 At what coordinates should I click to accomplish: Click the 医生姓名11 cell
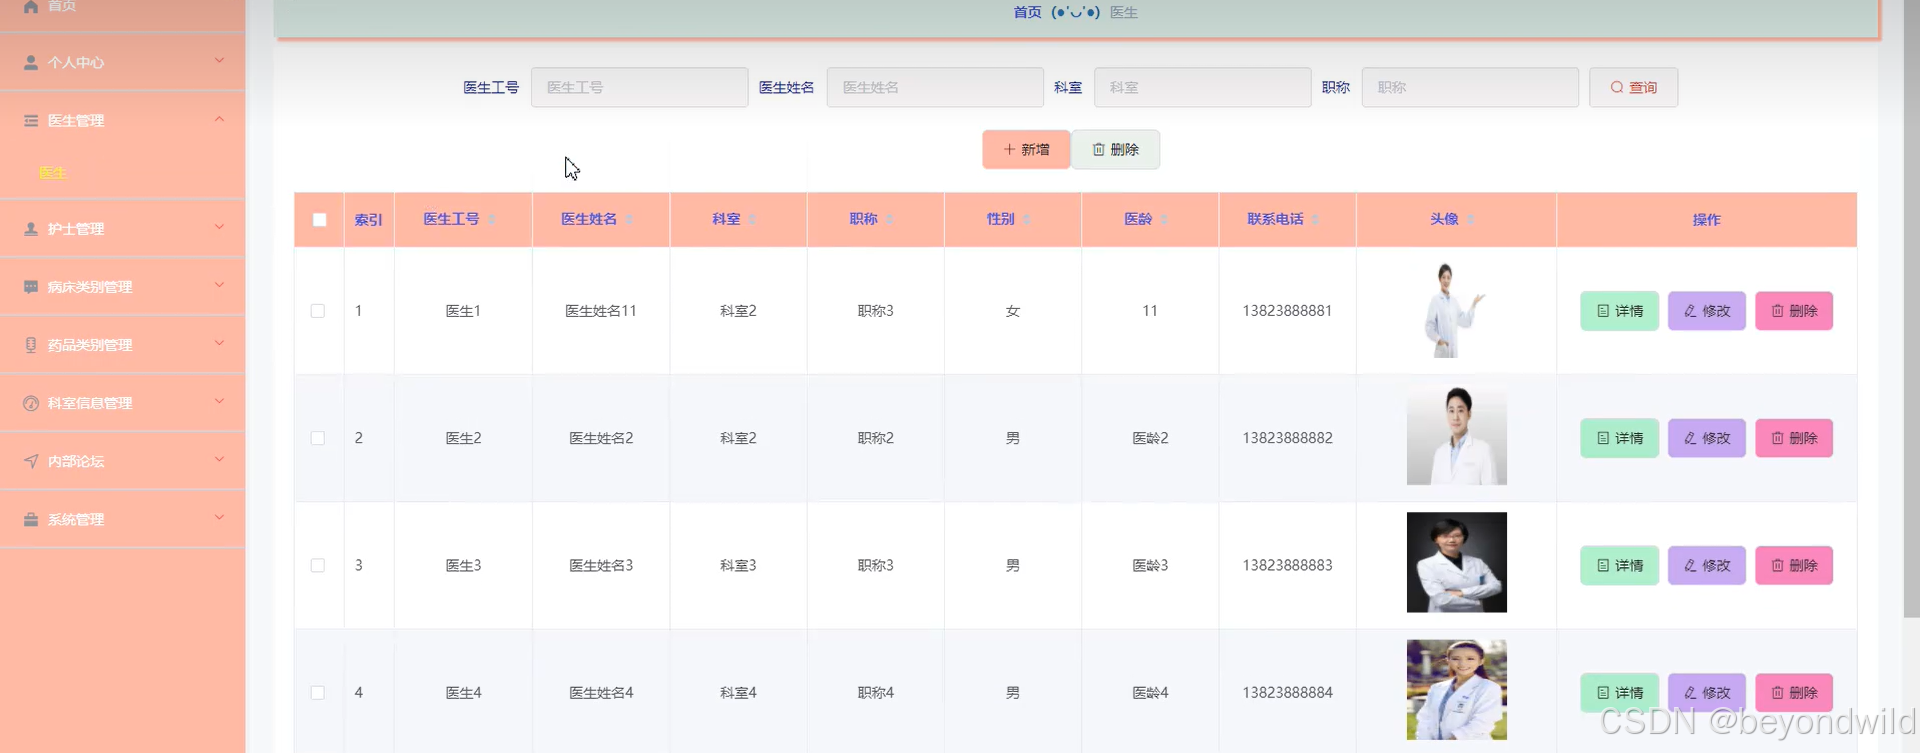tap(601, 311)
